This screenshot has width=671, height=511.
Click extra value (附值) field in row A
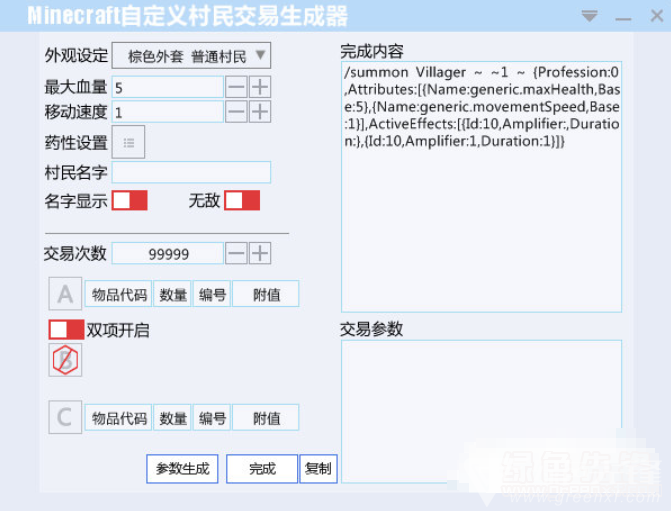coord(266,294)
